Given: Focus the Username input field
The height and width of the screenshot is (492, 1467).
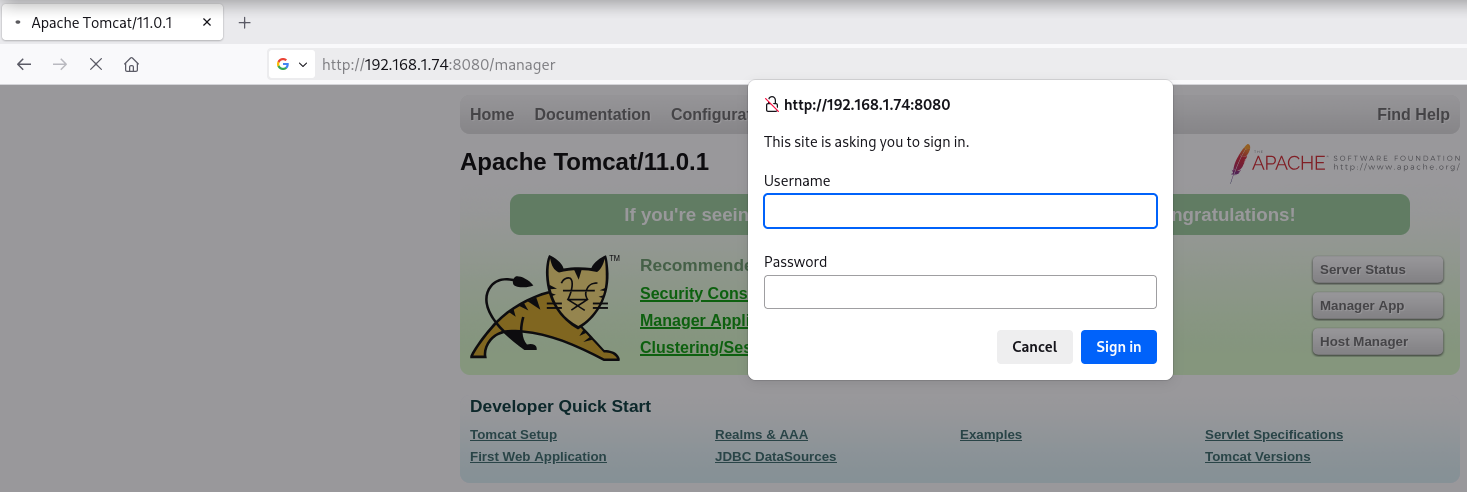Looking at the screenshot, I should point(960,211).
